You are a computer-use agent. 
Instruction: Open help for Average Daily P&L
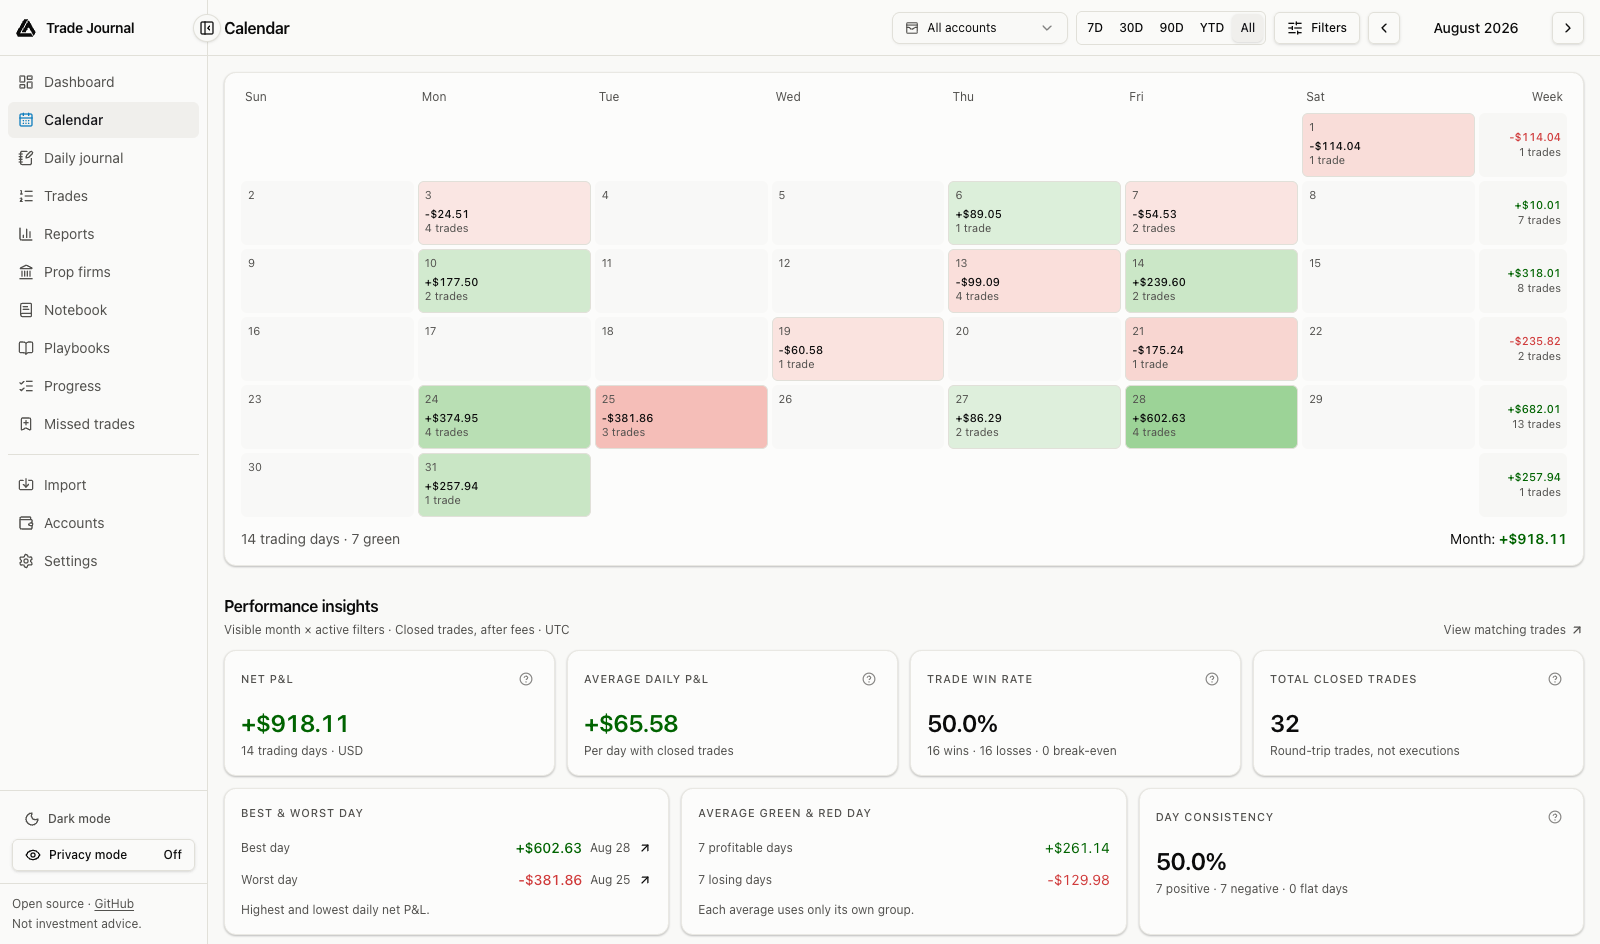869,679
